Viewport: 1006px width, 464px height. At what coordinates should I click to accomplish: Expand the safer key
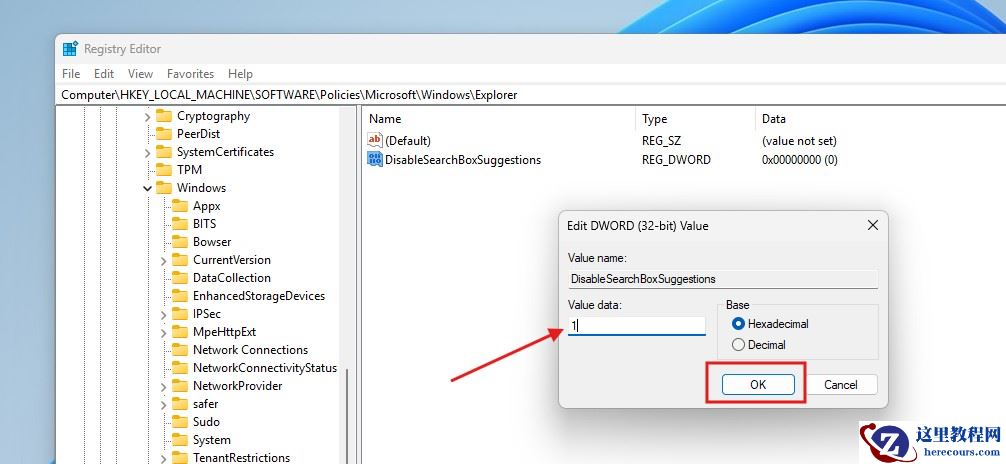[164, 404]
